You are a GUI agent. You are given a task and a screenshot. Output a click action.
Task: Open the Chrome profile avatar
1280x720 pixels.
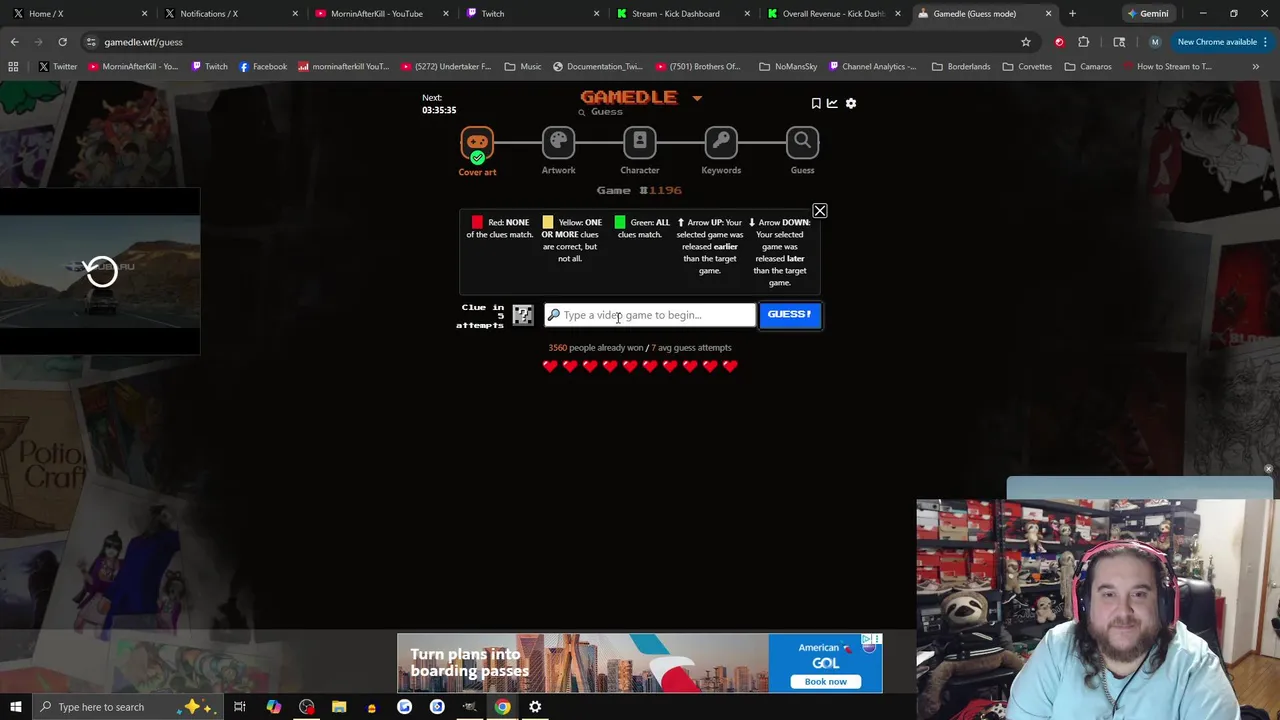[x=1155, y=42]
